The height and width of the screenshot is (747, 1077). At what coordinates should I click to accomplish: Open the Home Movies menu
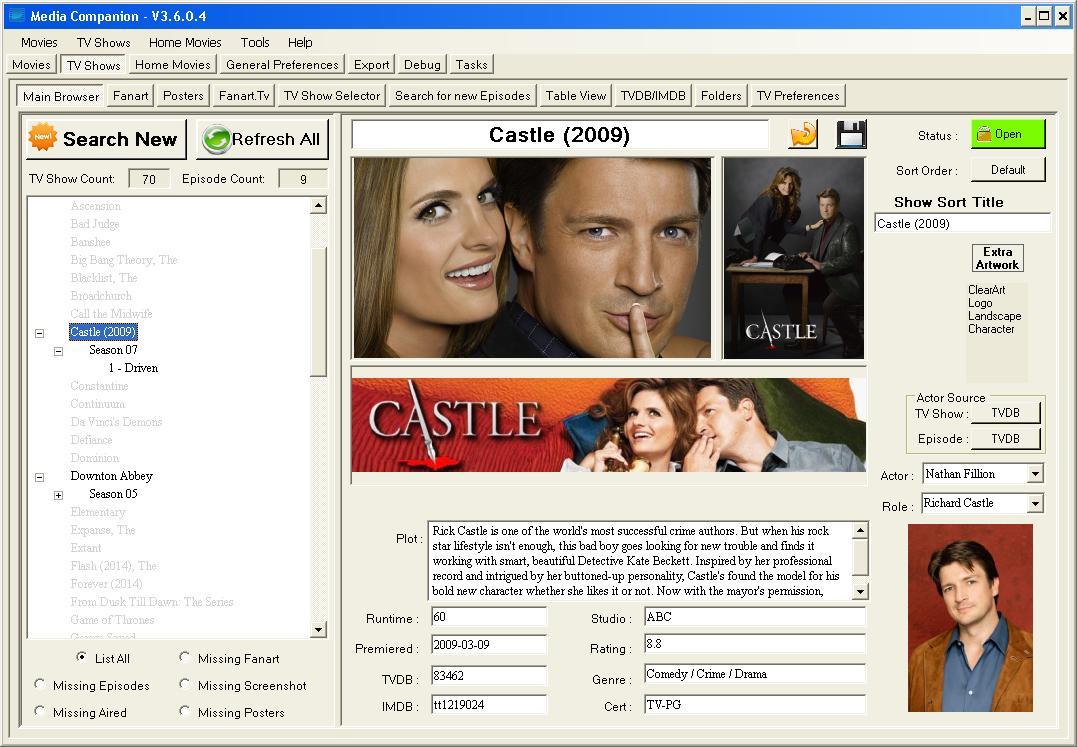(x=185, y=43)
